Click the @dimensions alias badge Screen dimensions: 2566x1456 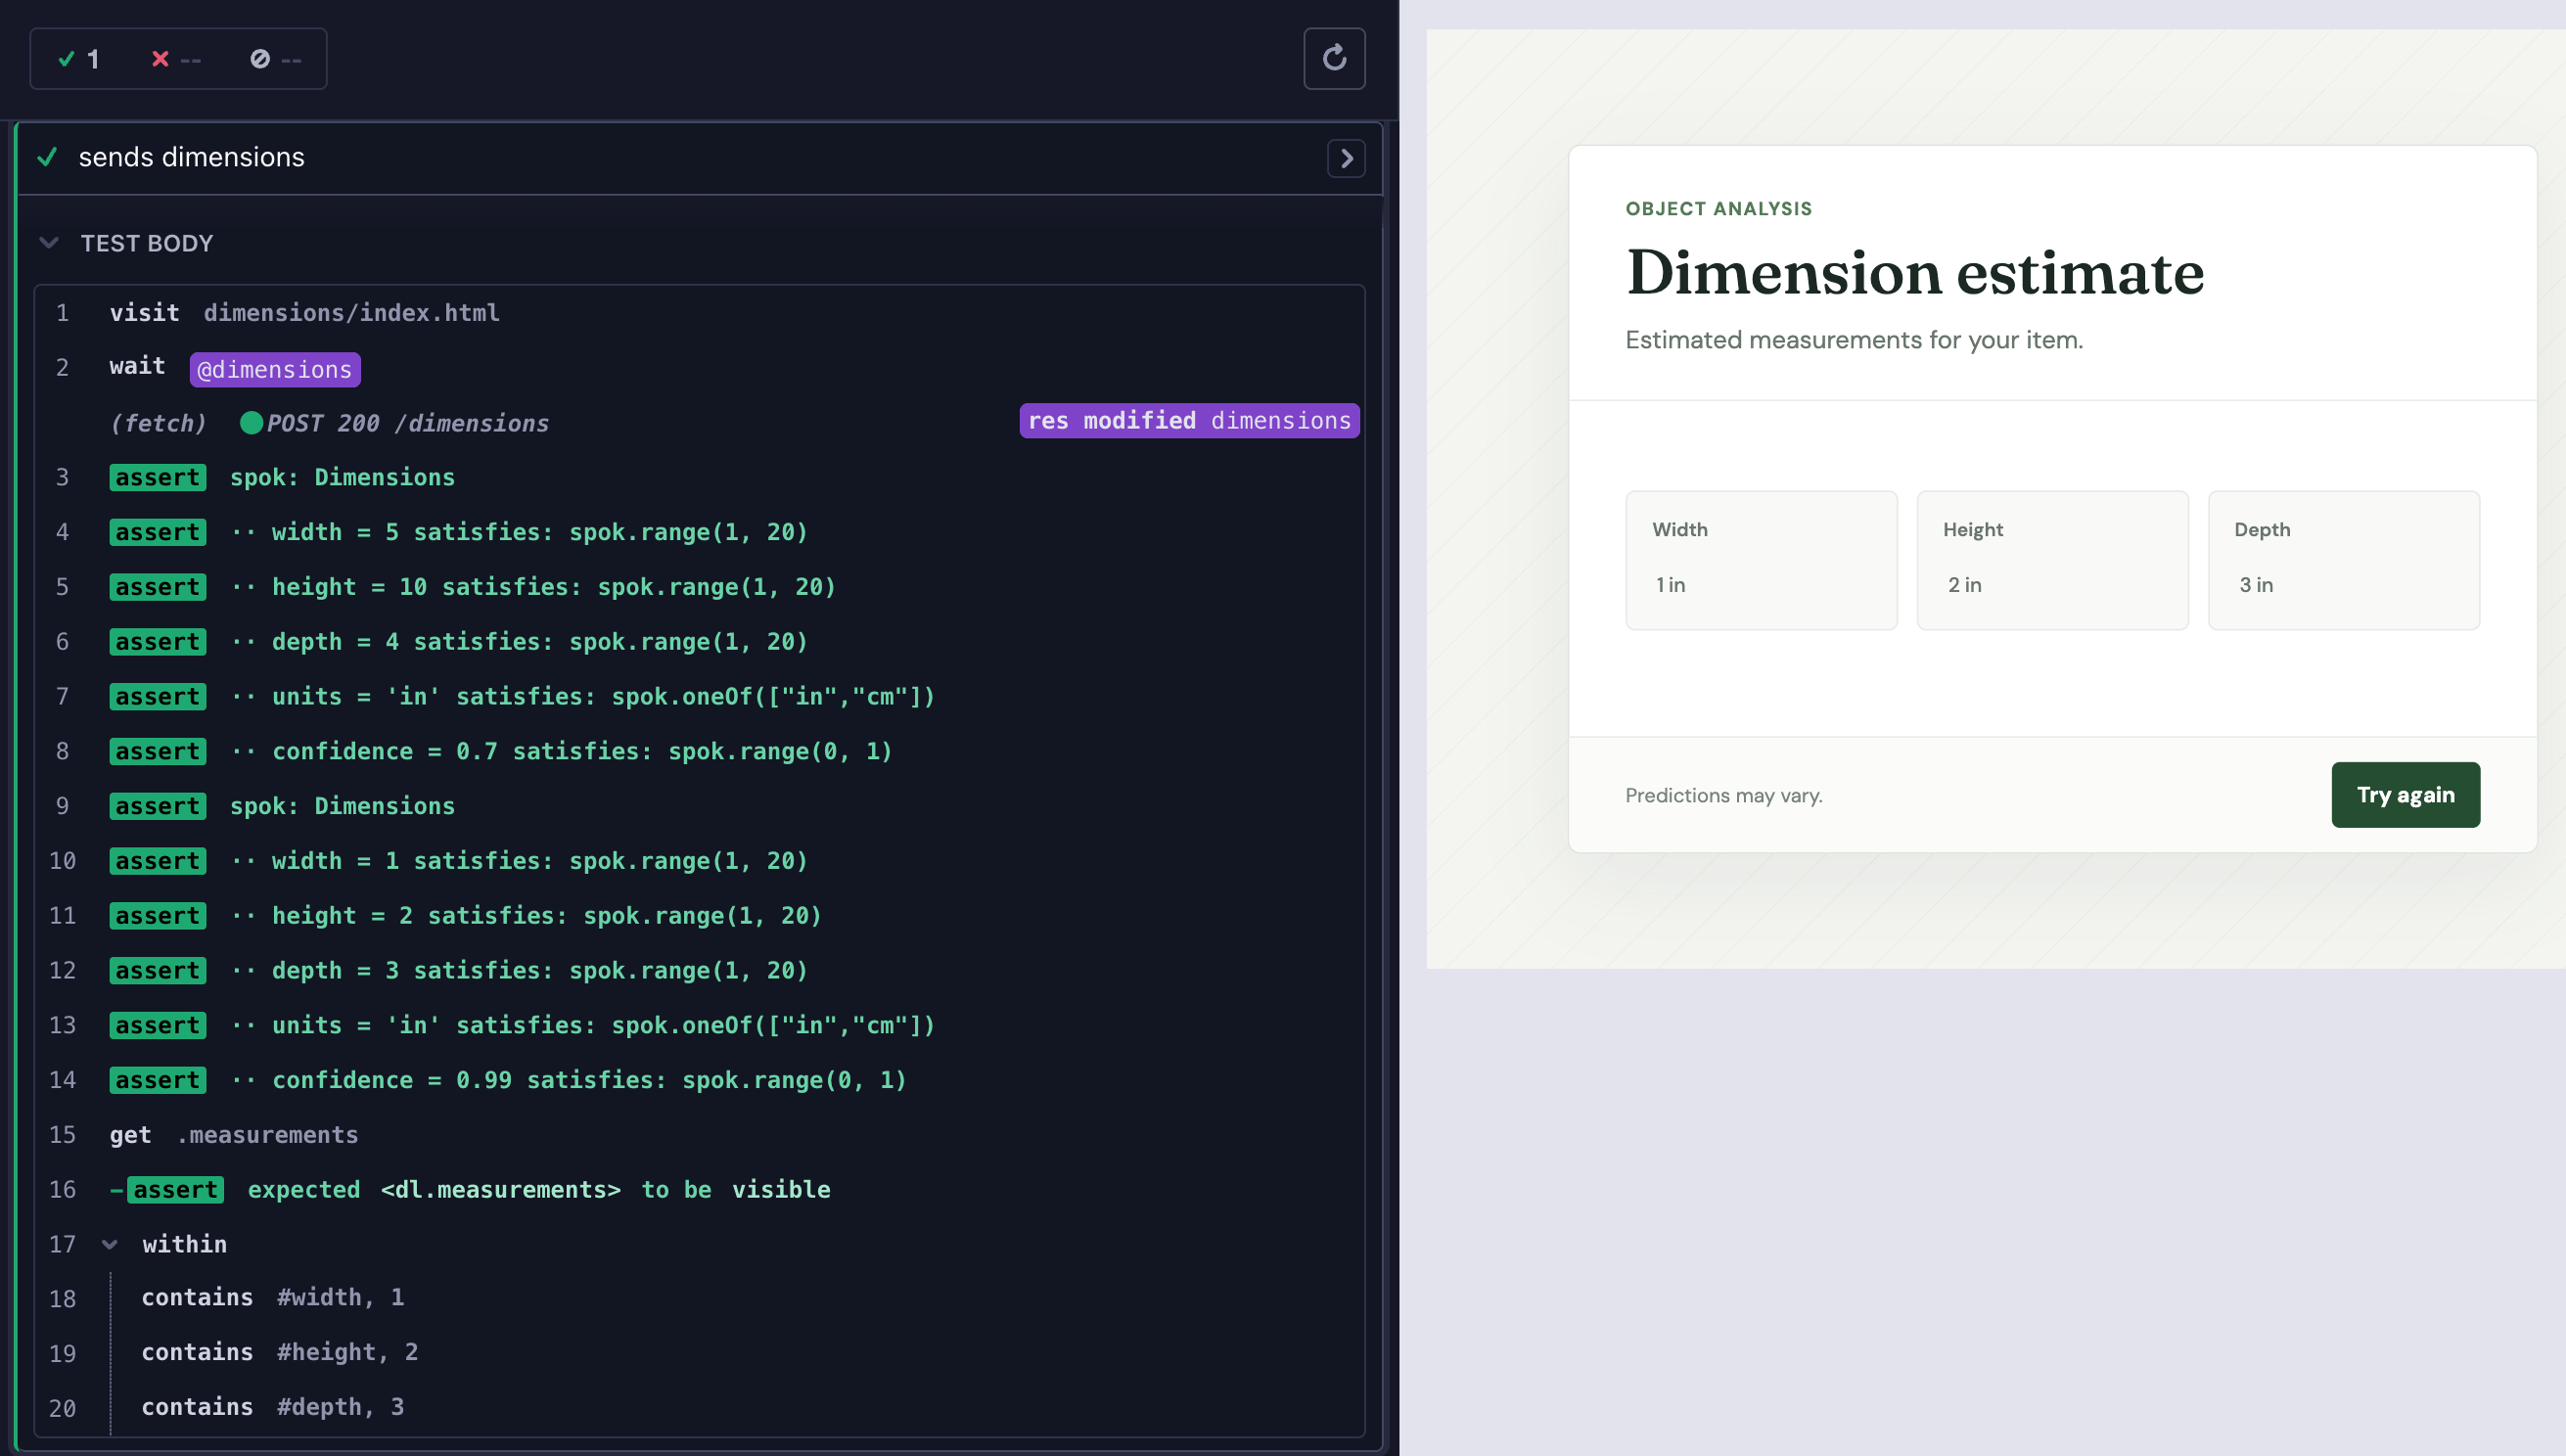click(x=275, y=369)
